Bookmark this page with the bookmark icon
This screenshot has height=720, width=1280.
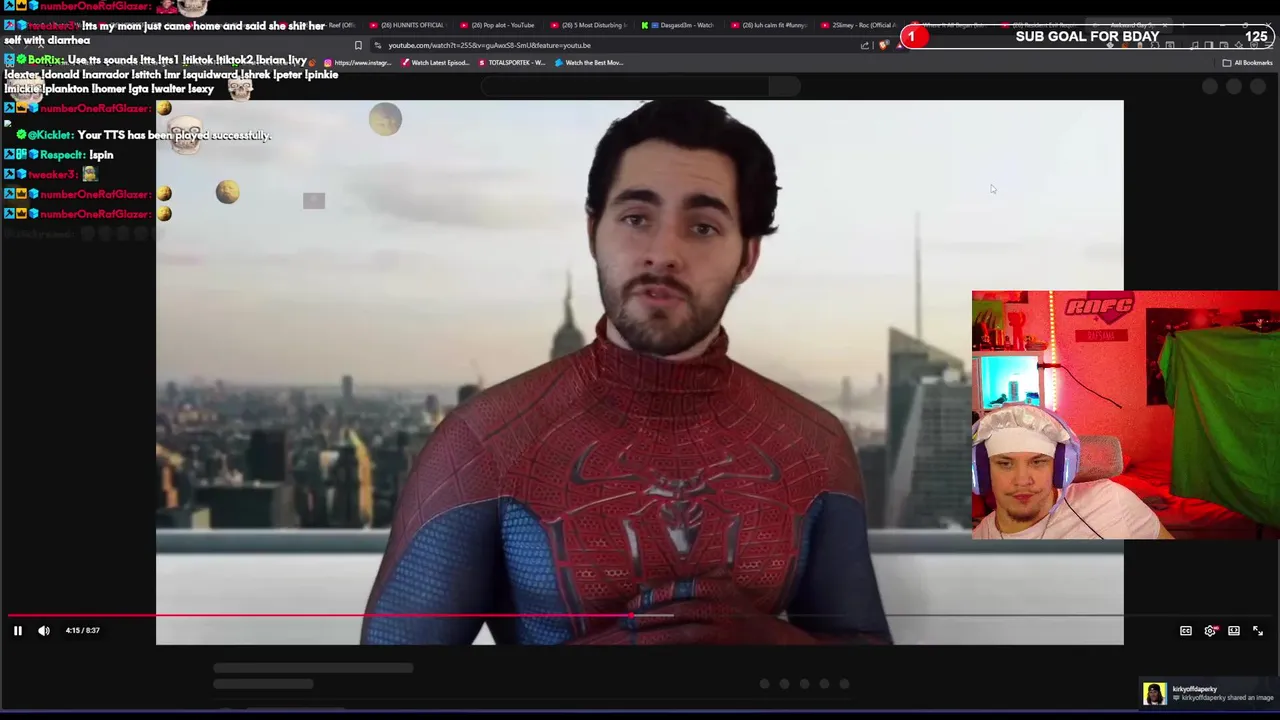[358, 45]
